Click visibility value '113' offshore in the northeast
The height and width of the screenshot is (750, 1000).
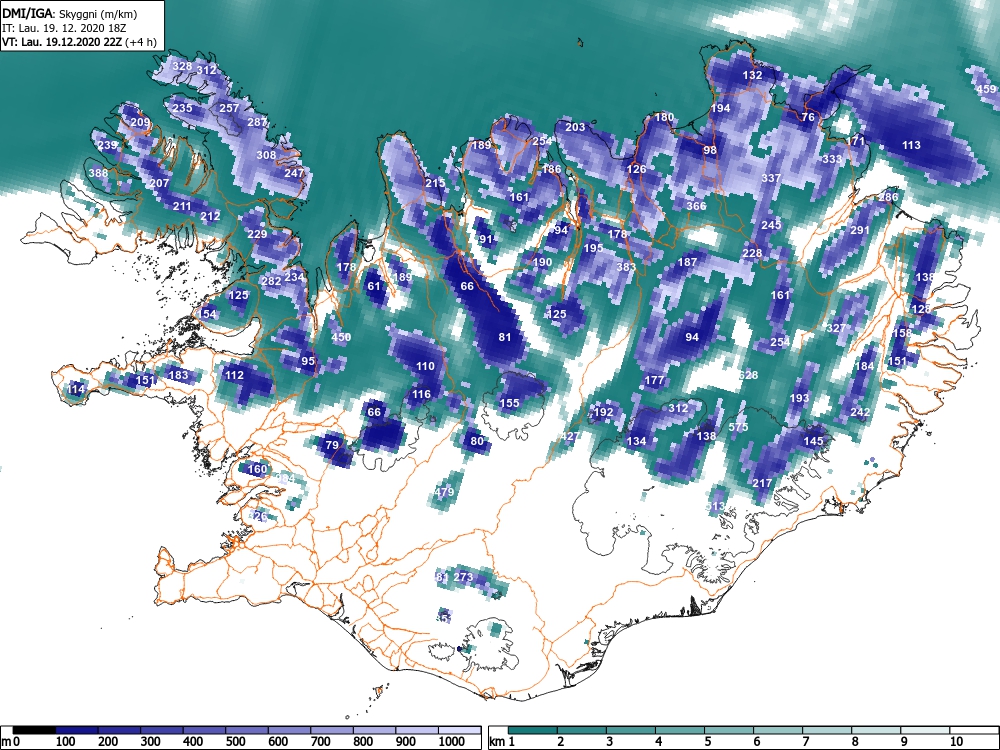tap(911, 145)
